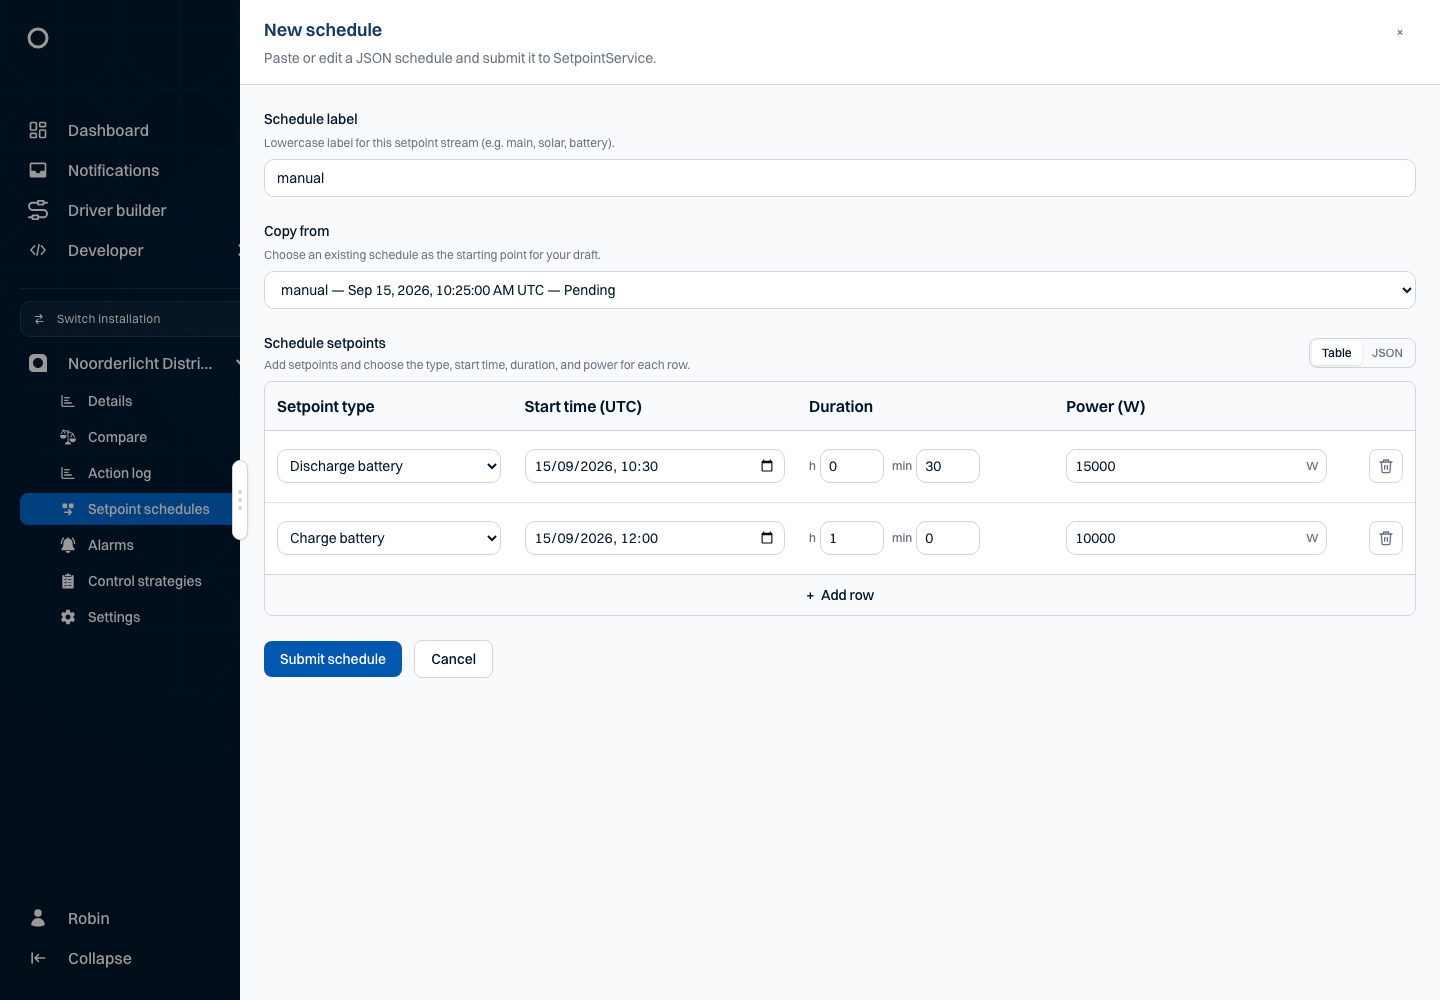Click the Robin user avatar icon
The height and width of the screenshot is (1000, 1440).
pyautogui.click(x=38, y=918)
